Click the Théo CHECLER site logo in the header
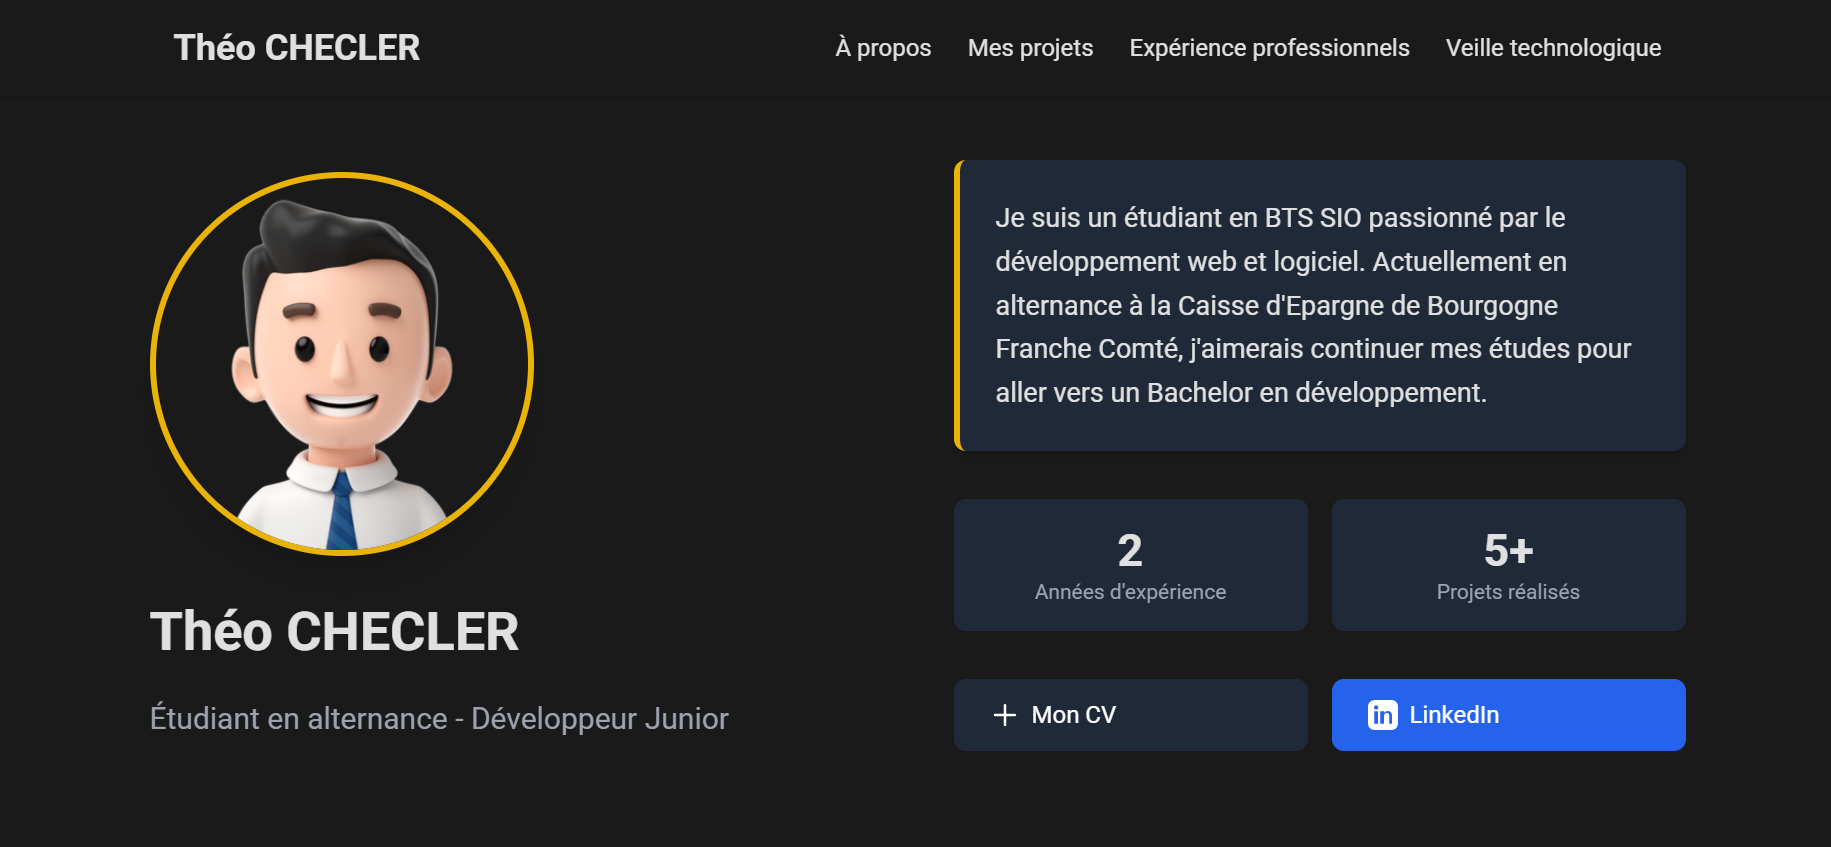The height and width of the screenshot is (847, 1831). (297, 48)
